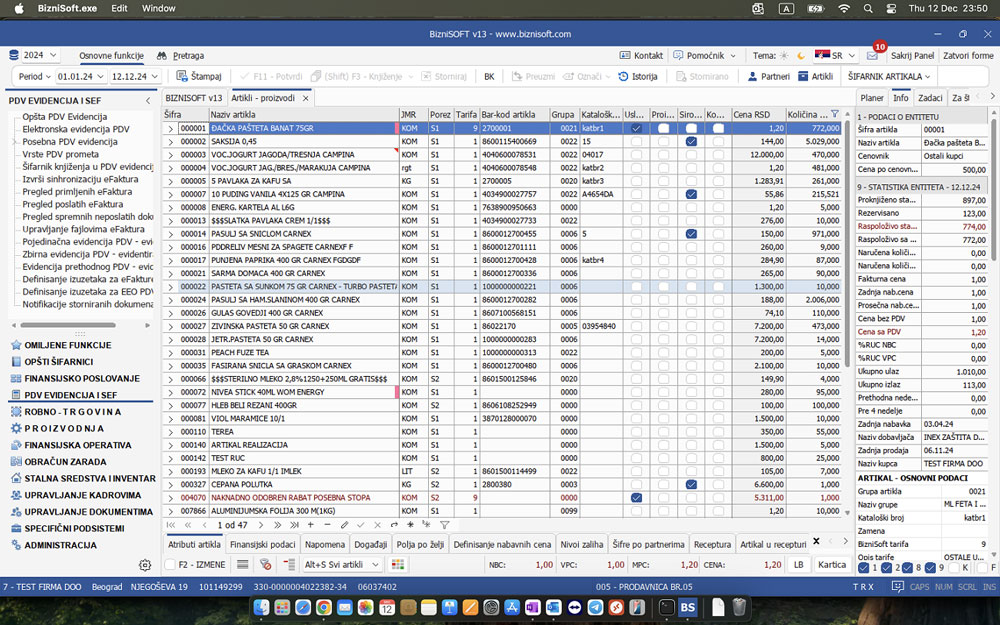Toggle the F2 - IZMENE checkbox
Image resolution: width=1000 pixels, height=625 pixels.
coord(170,565)
